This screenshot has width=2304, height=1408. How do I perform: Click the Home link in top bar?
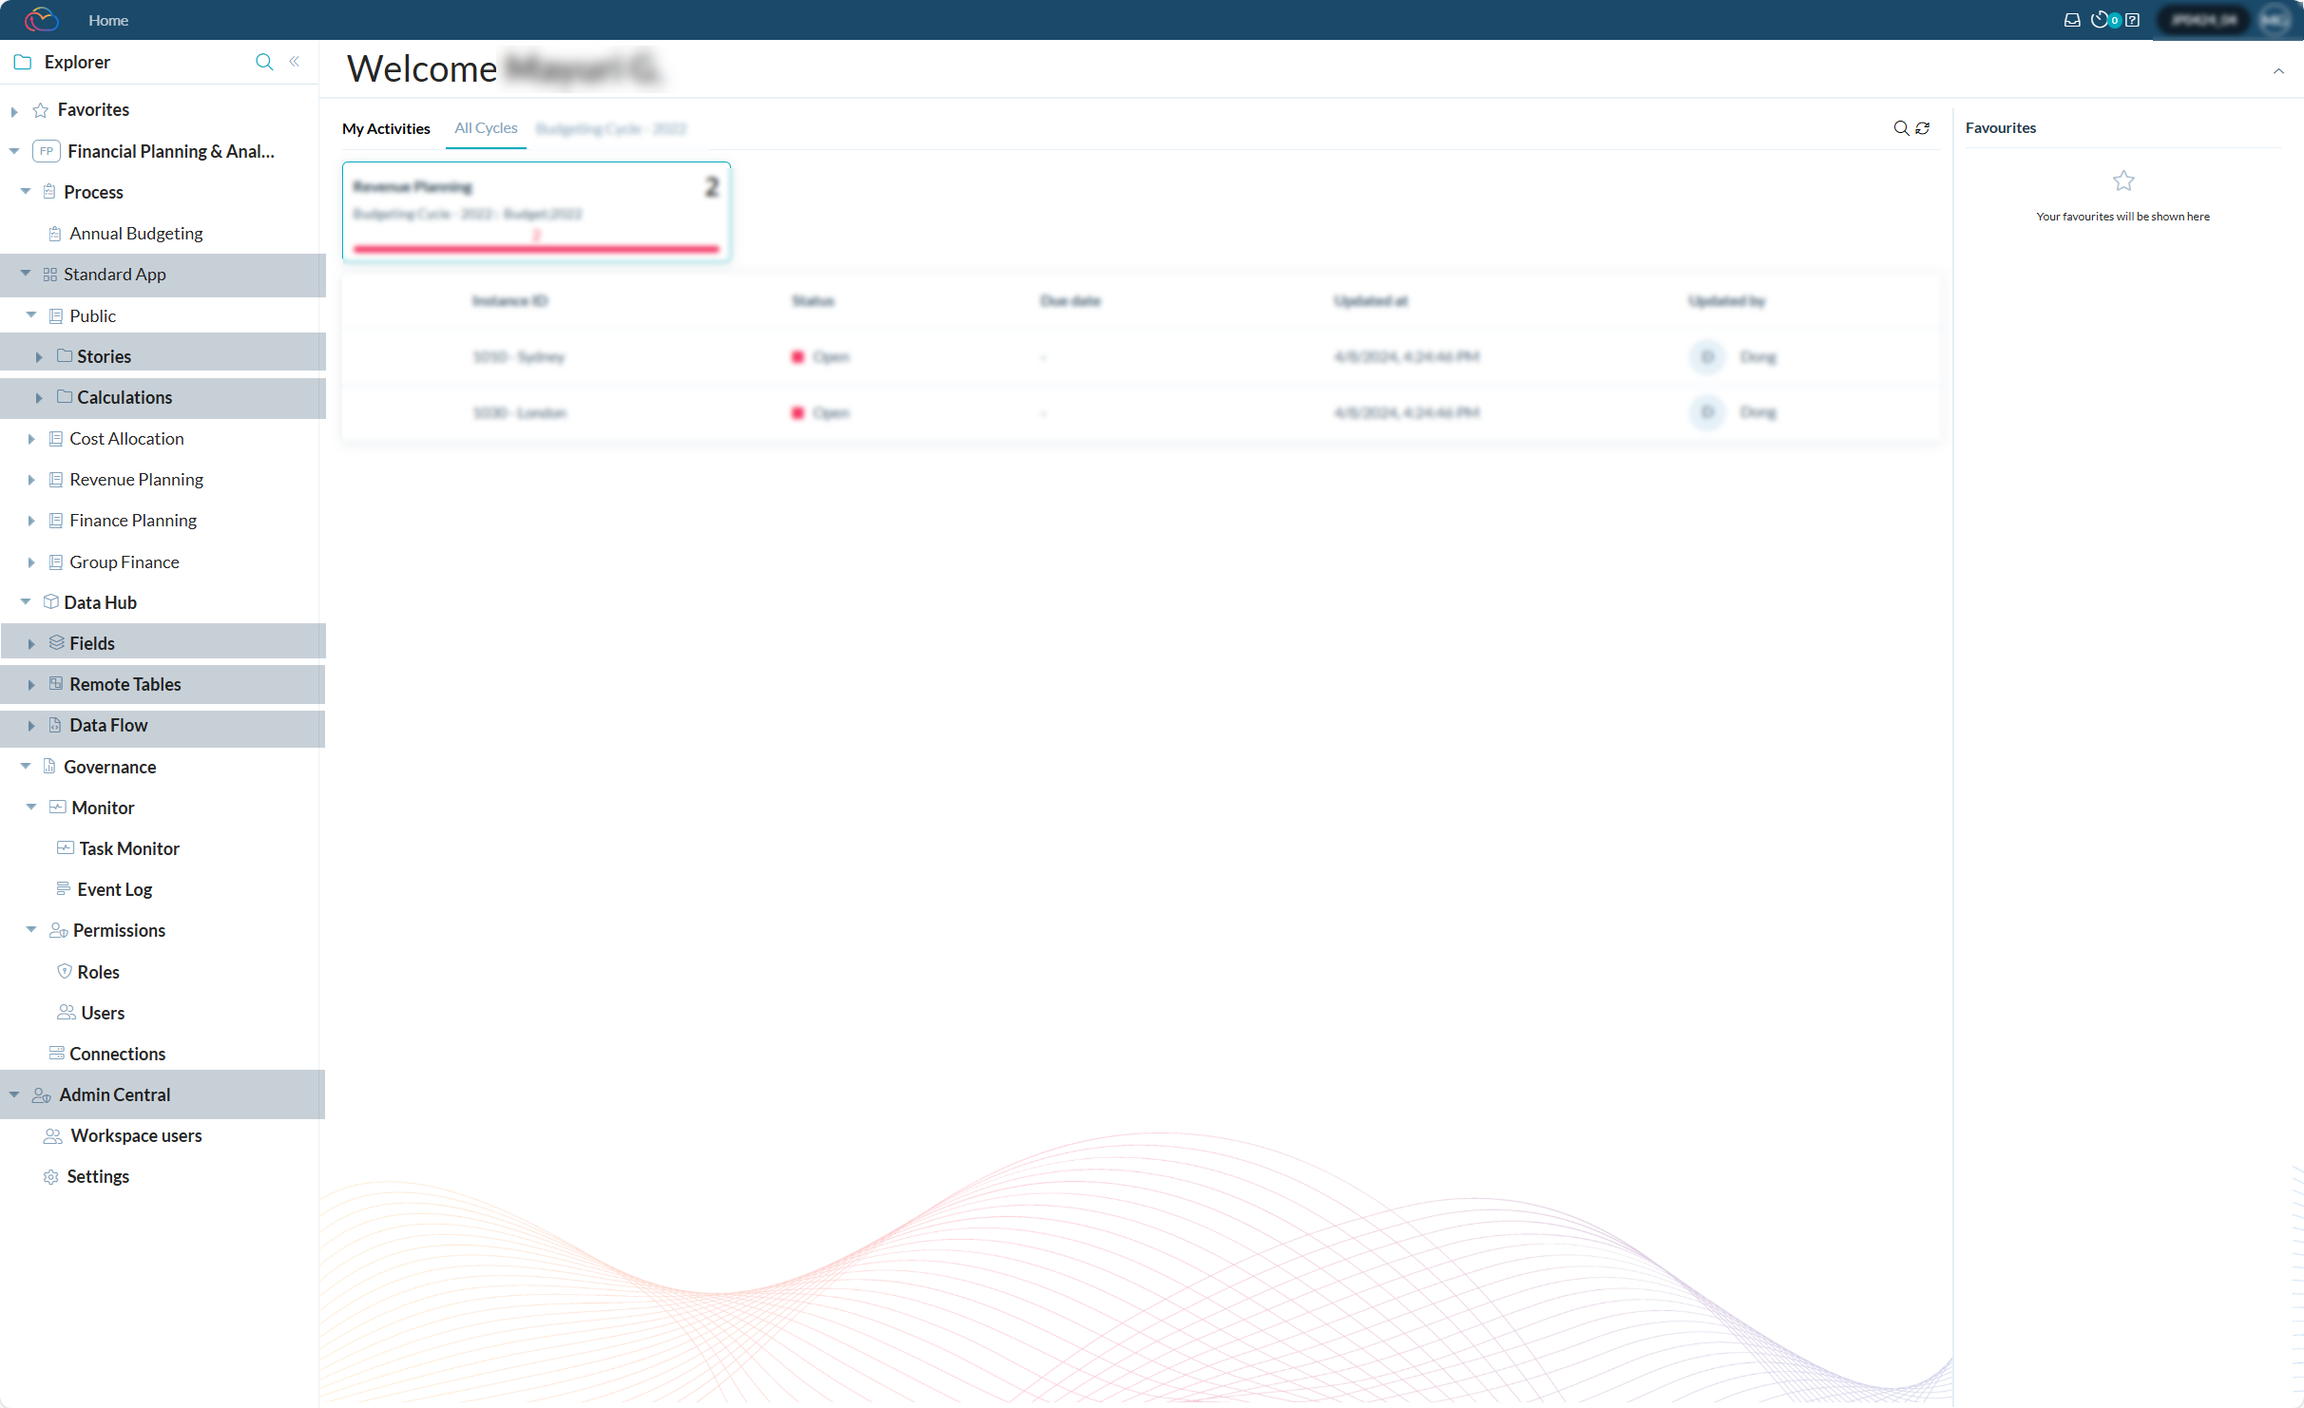108,20
